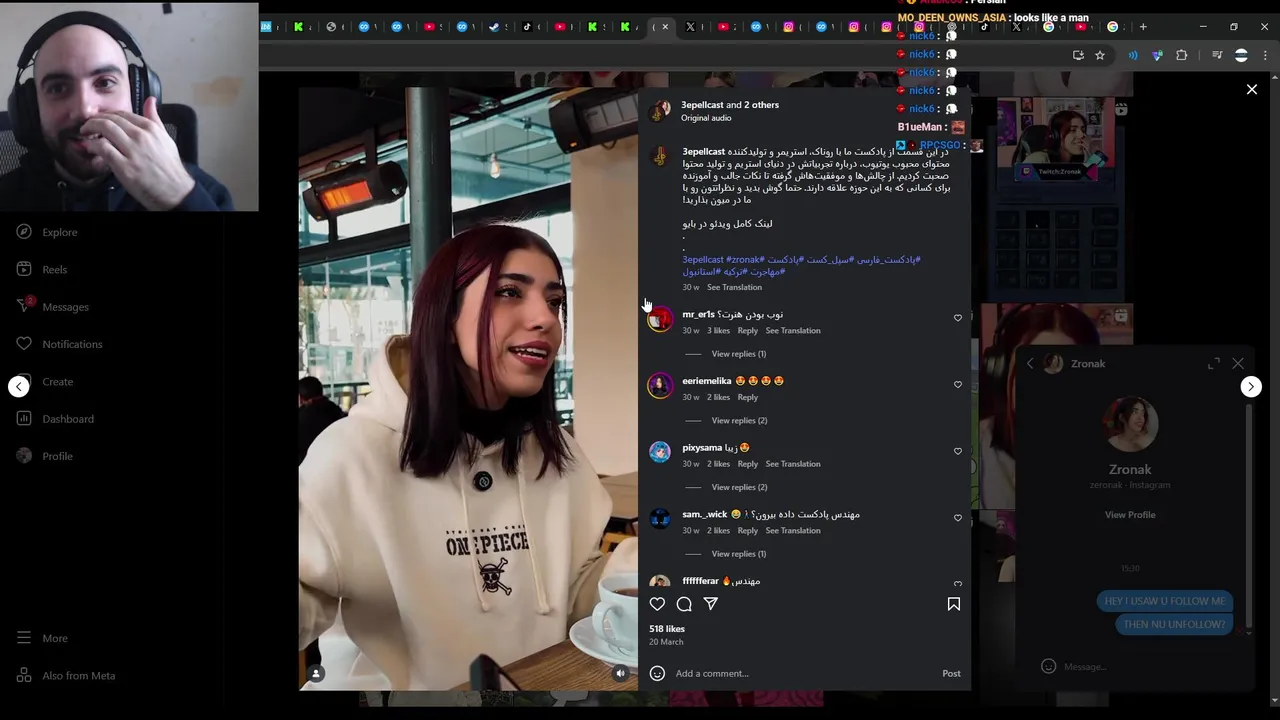Image resolution: width=1280 pixels, height=720 pixels.
Task: Reply to mr_er1s comment
Action: point(748,331)
